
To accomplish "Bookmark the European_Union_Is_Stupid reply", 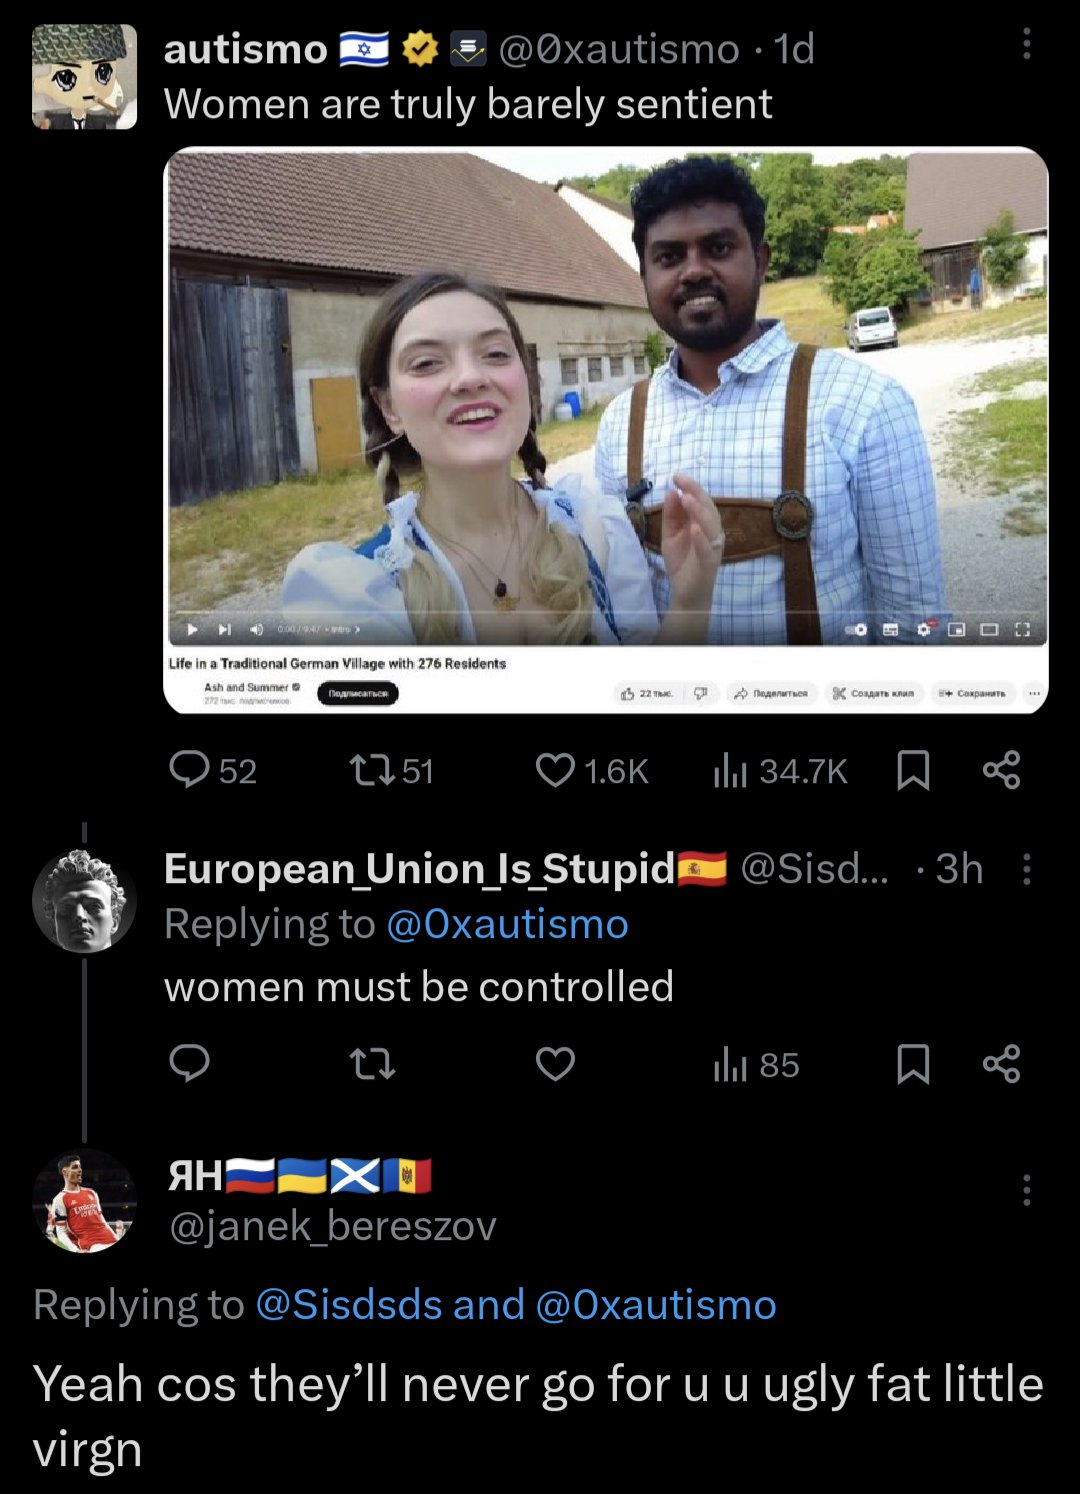I will click(x=913, y=1063).
